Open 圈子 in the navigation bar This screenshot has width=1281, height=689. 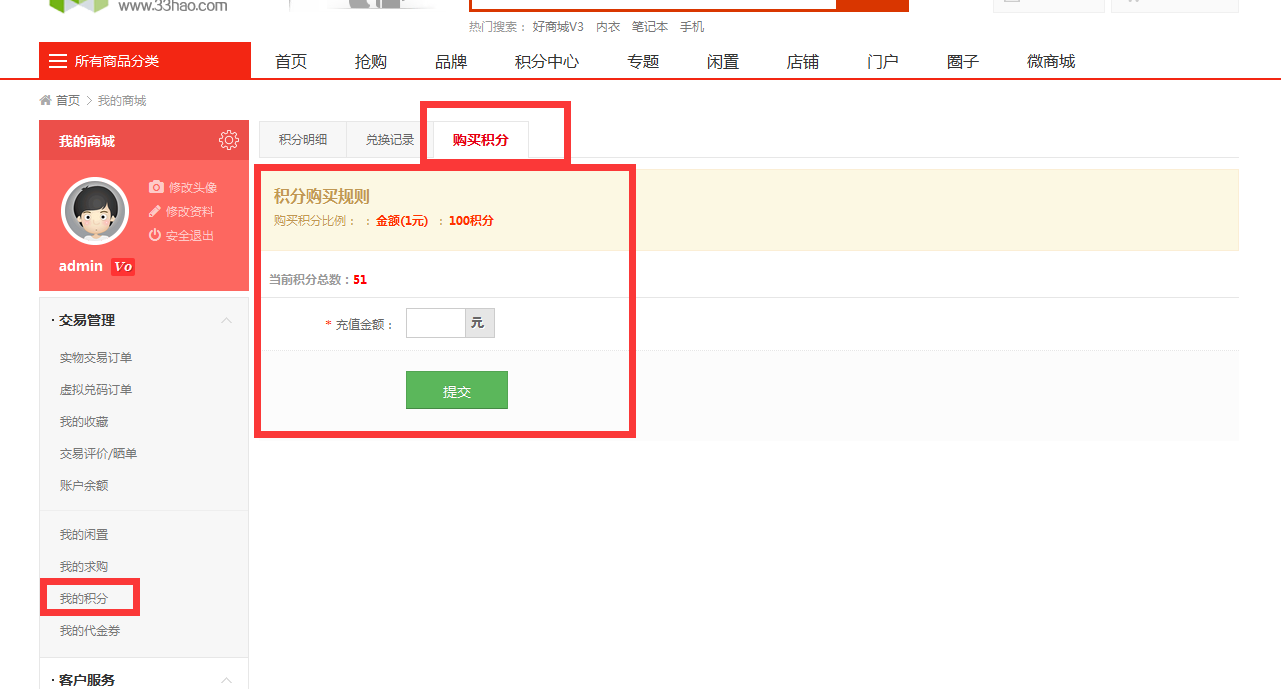tap(963, 61)
